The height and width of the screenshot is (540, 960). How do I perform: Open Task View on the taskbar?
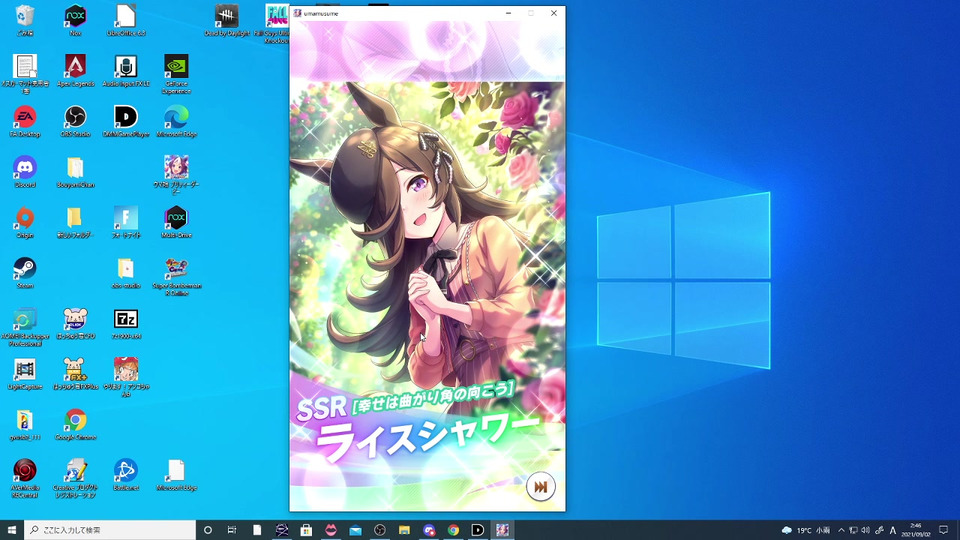click(232, 530)
